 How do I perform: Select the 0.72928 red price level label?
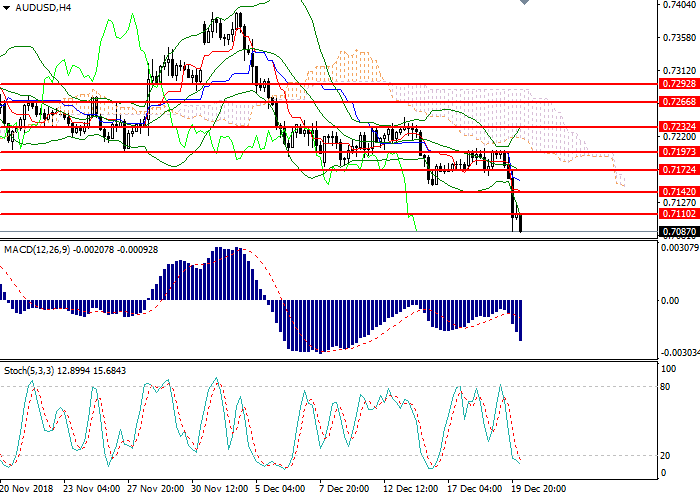678,86
